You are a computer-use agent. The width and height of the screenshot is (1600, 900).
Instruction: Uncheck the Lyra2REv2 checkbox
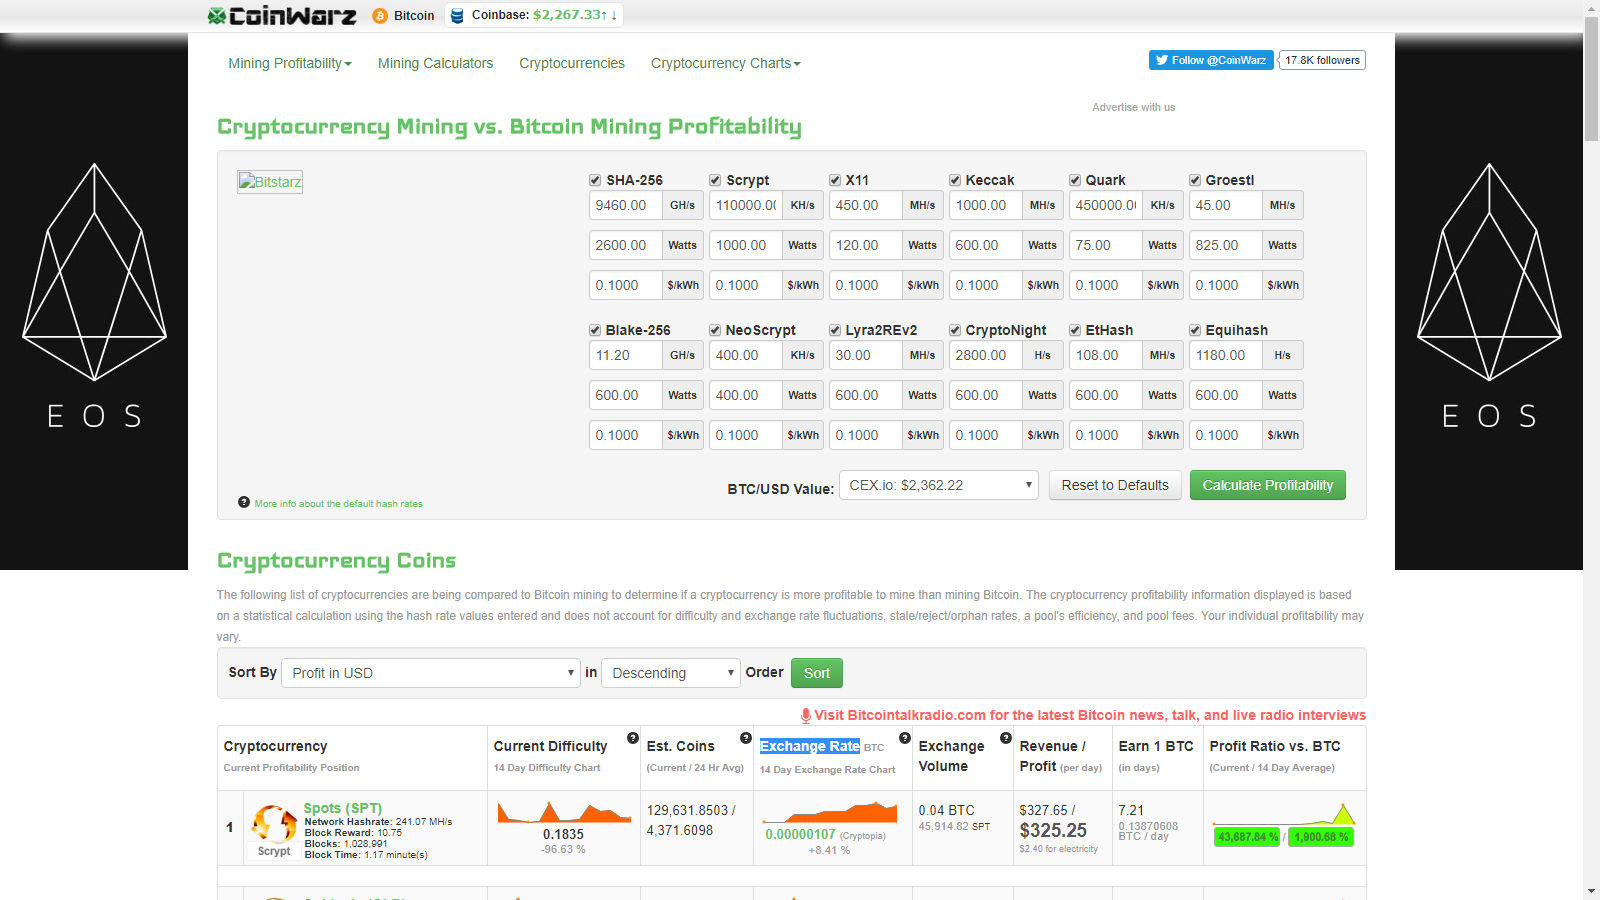835,330
